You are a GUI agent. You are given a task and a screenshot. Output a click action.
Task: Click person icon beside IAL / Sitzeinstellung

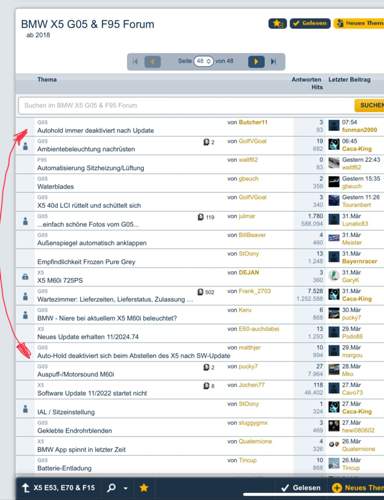(x=25, y=408)
